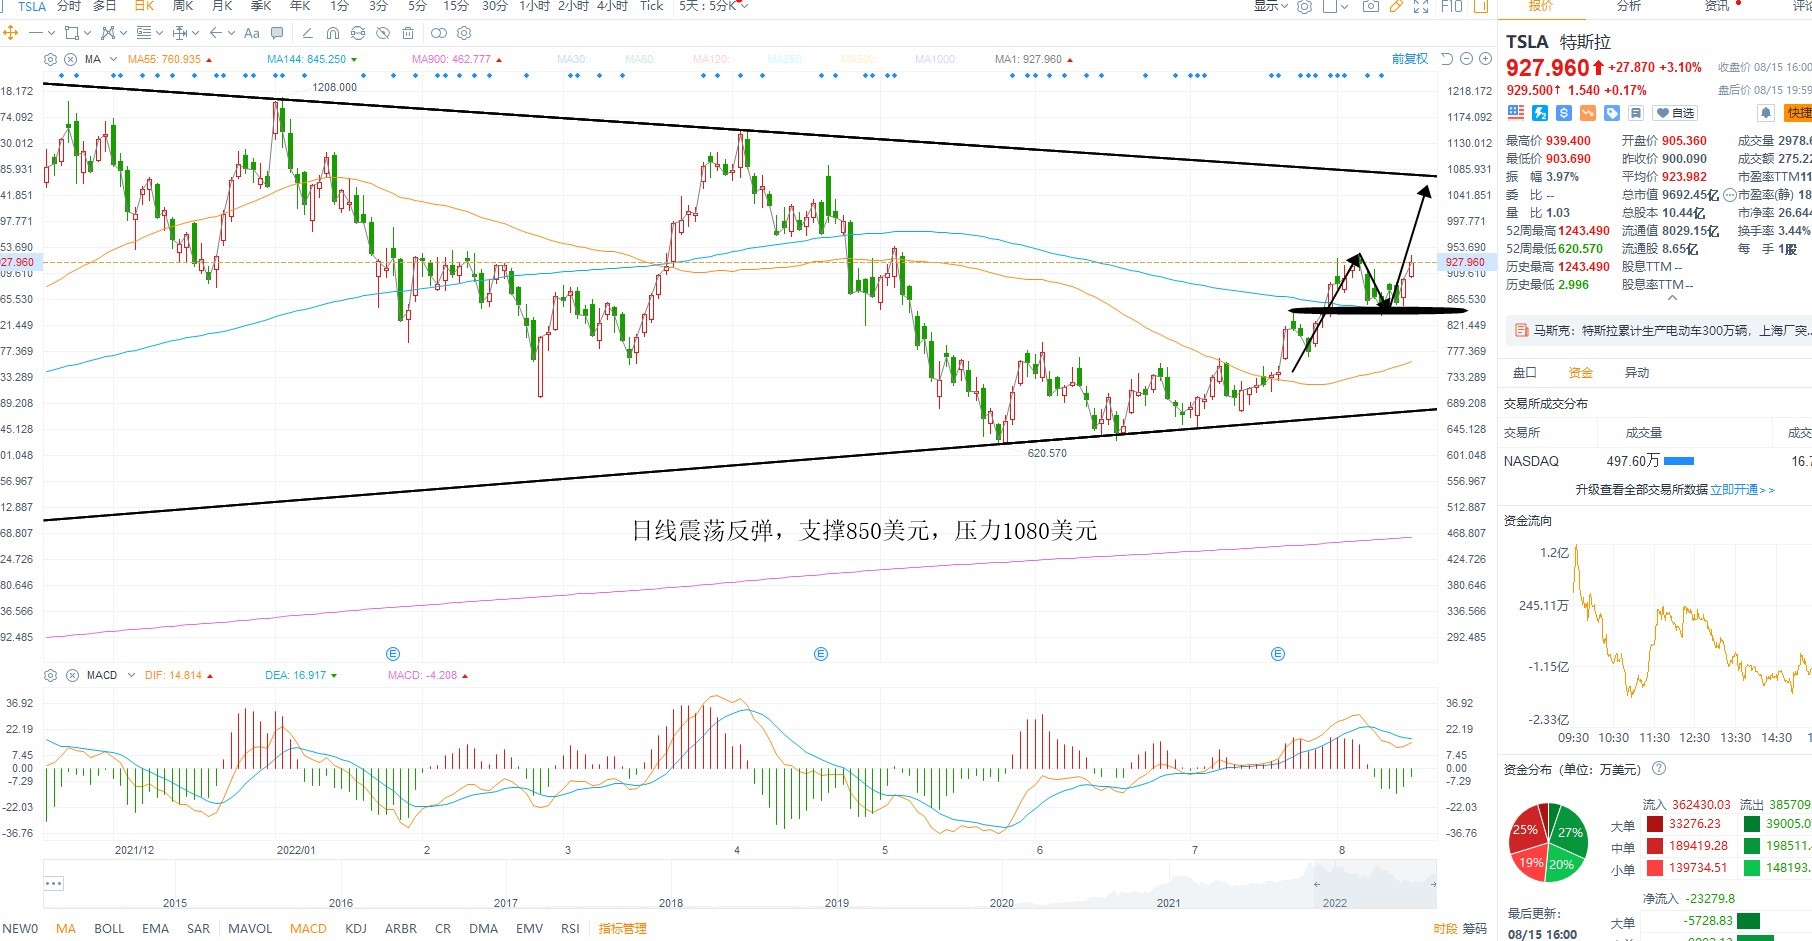Open the price alert bell icon
Screen dimensions: 1812x941
1766,113
